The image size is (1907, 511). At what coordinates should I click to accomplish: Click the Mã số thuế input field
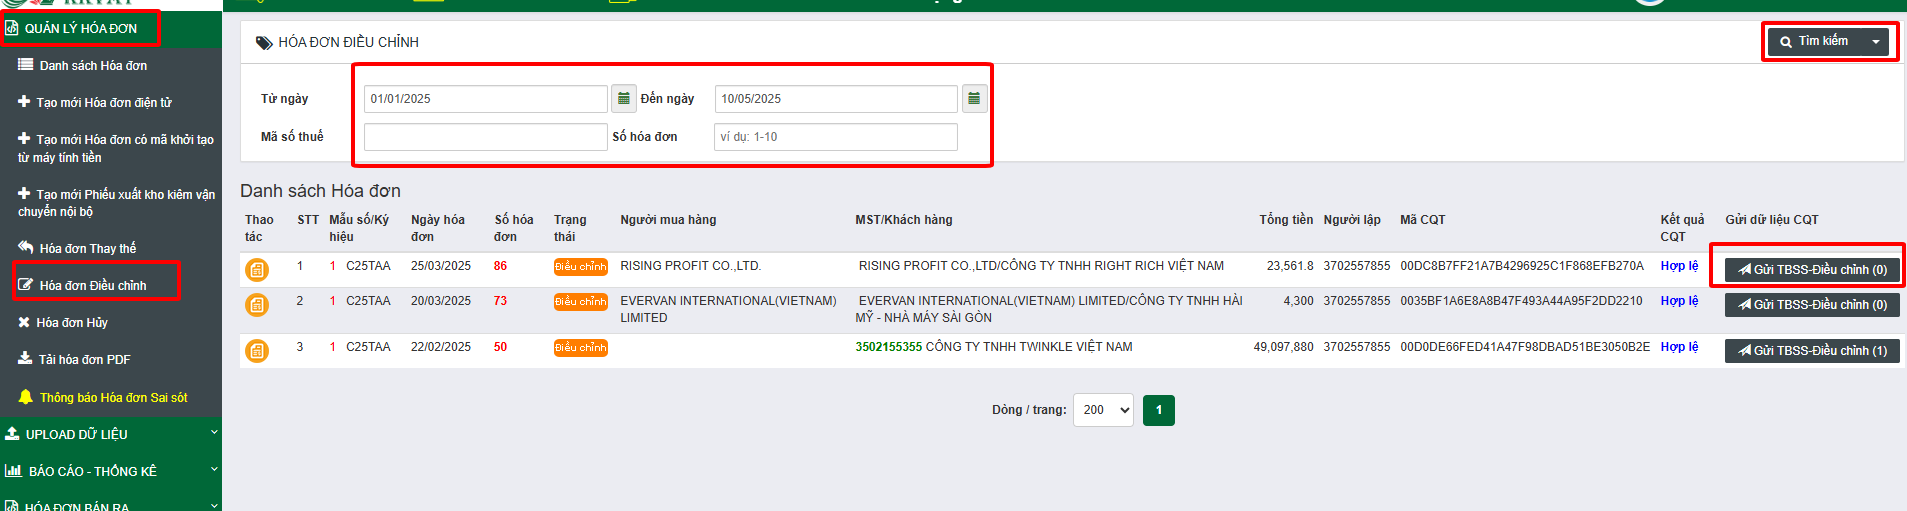[x=485, y=137]
